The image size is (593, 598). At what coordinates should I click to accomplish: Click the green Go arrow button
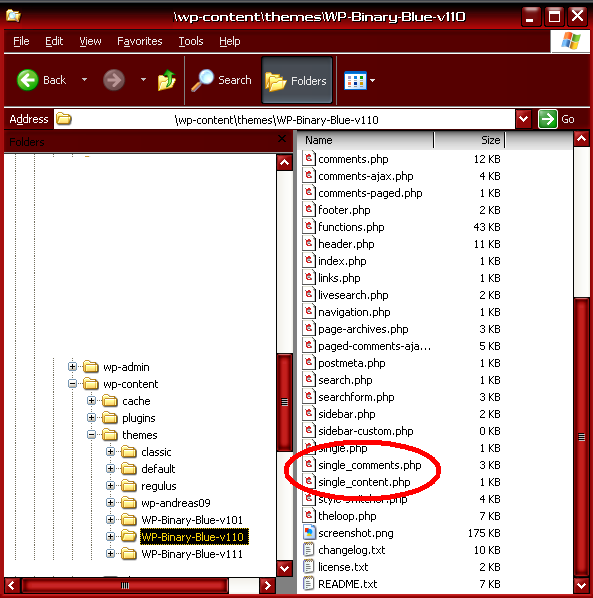coord(548,119)
